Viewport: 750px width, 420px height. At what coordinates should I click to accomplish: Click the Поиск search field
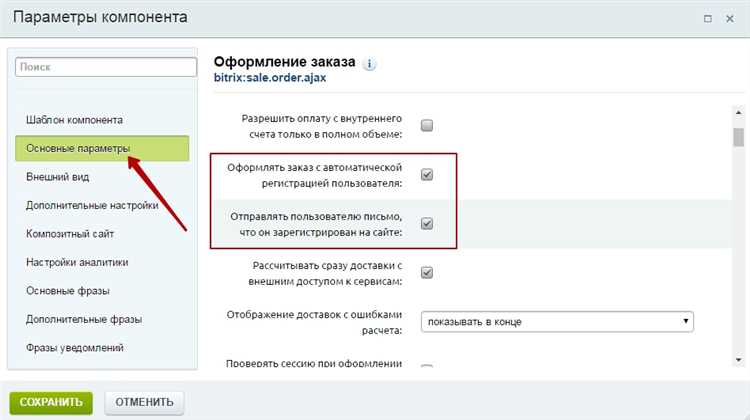pos(106,67)
